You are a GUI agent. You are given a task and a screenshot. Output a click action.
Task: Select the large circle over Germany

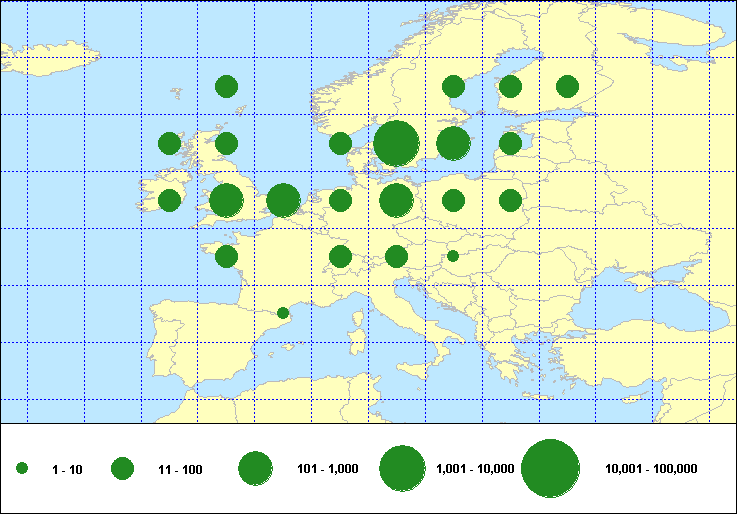tap(396, 200)
